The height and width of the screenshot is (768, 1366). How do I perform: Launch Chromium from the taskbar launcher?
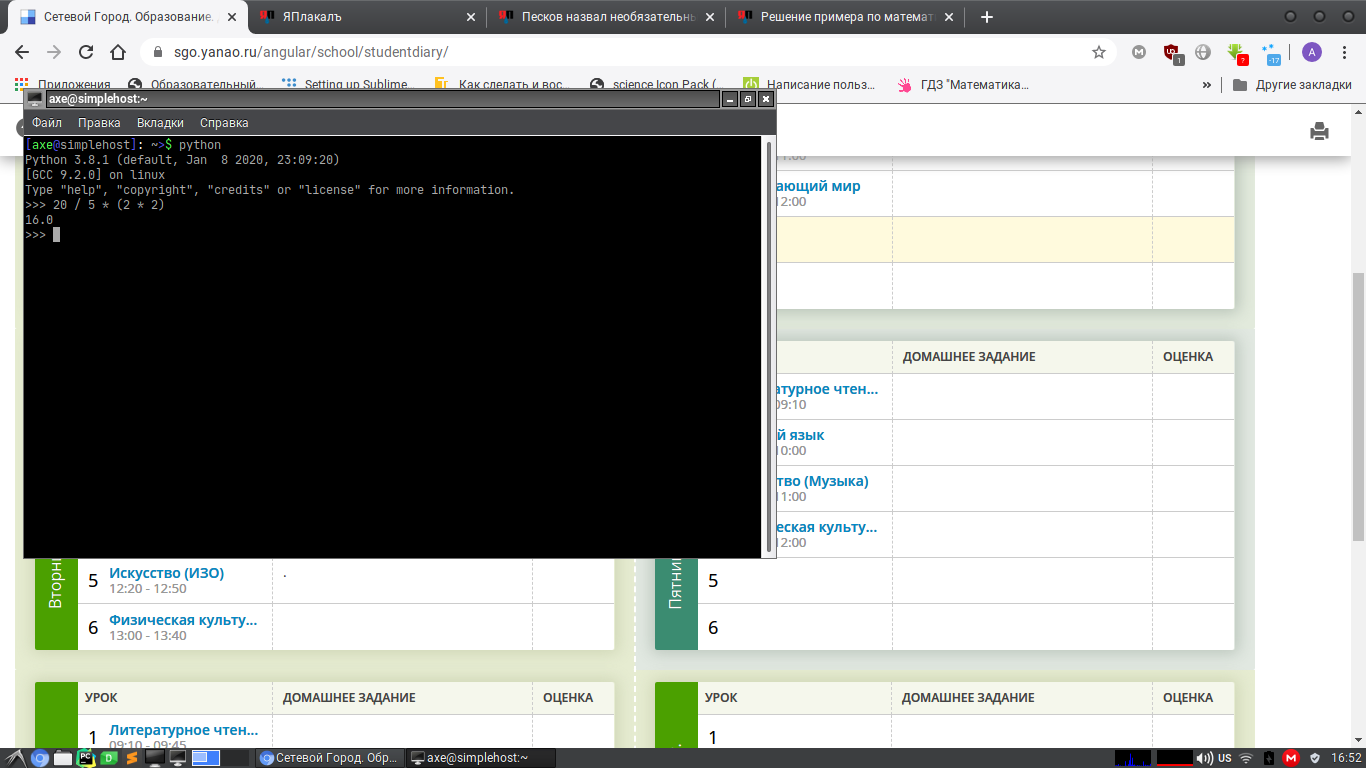click(x=40, y=758)
